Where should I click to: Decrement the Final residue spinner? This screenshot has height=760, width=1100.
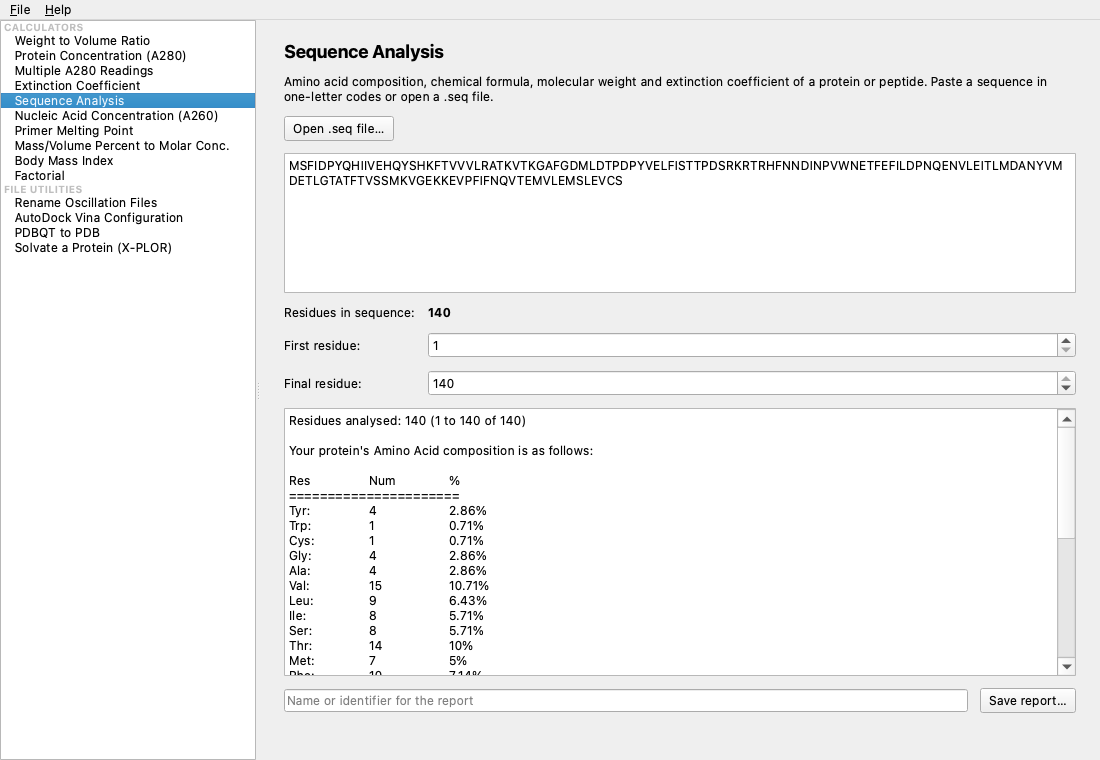[x=1066, y=388]
